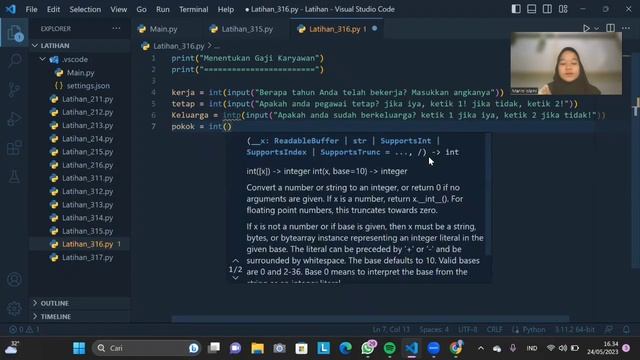Change line ending via CRLF

pos(494,330)
